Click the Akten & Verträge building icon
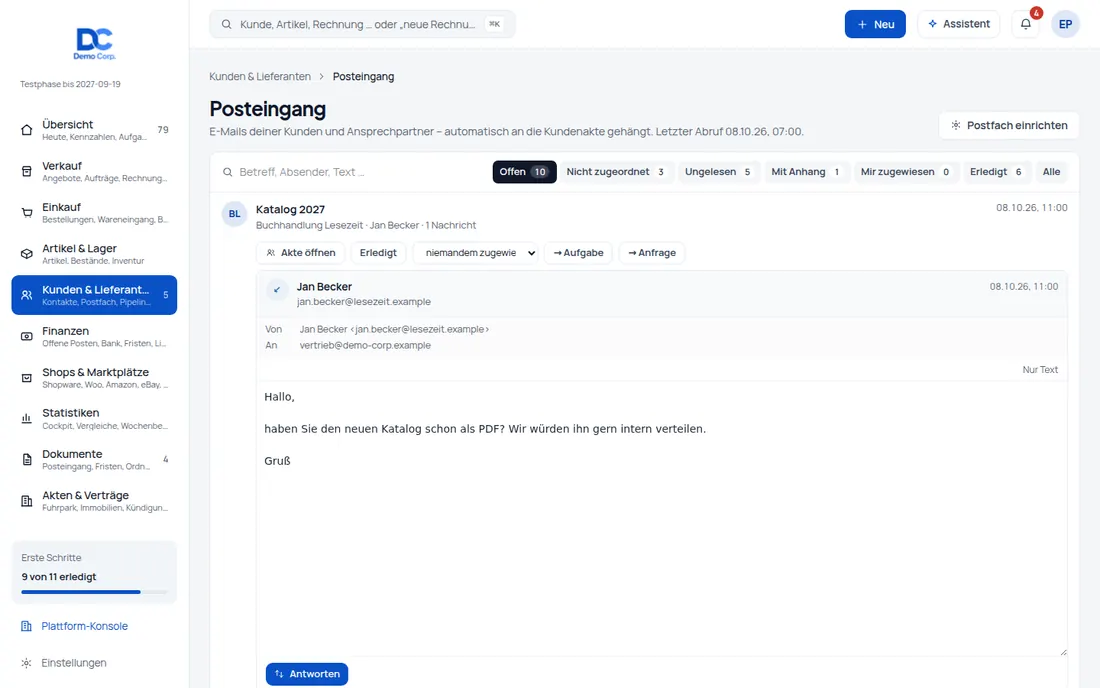Image resolution: width=1100 pixels, height=688 pixels. click(x=27, y=501)
